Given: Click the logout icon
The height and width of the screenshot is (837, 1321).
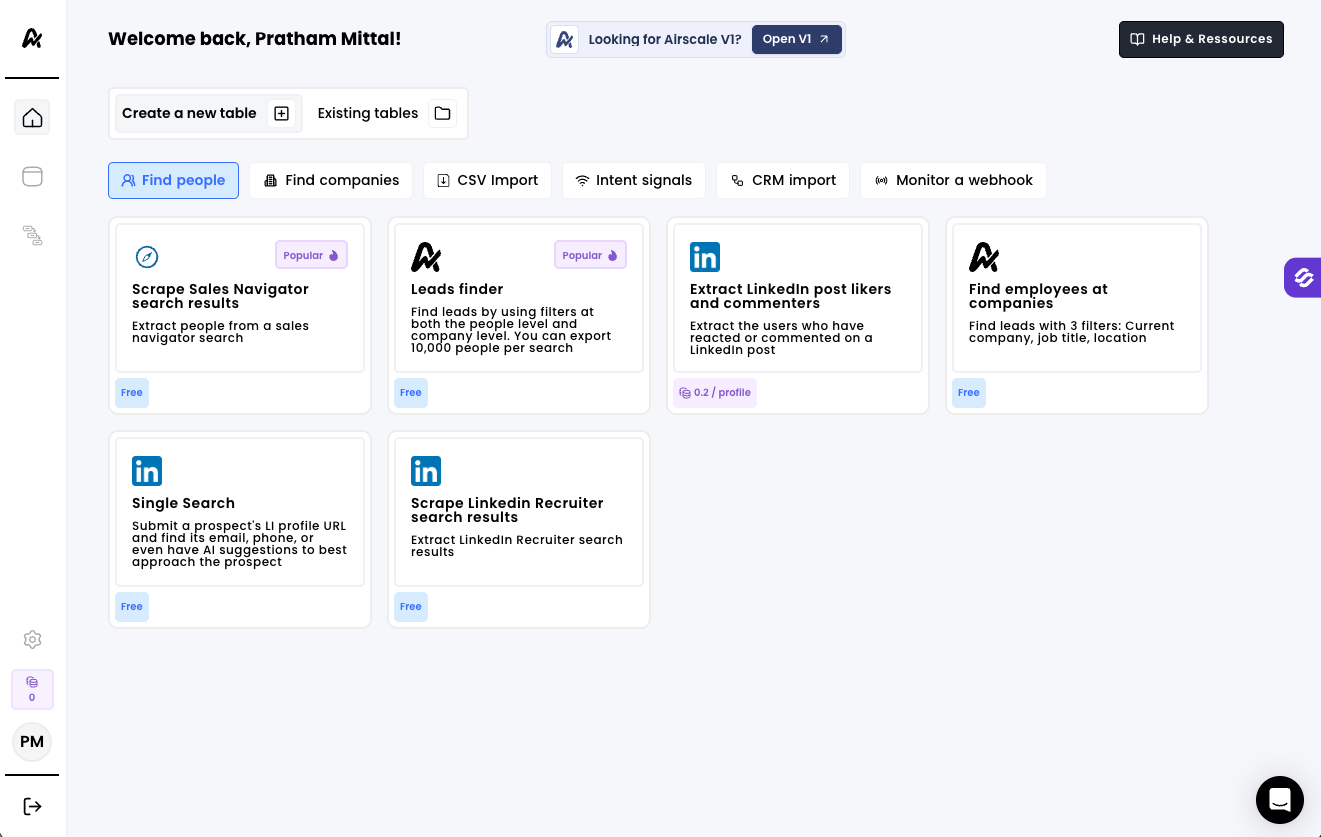Looking at the screenshot, I should click(x=32, y=806).
